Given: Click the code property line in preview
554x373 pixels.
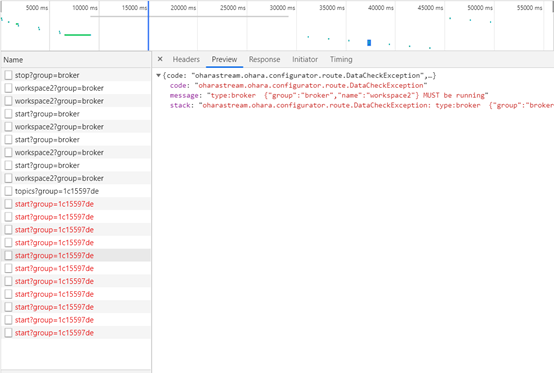Looking at the screenshot, I should [298, 85].
